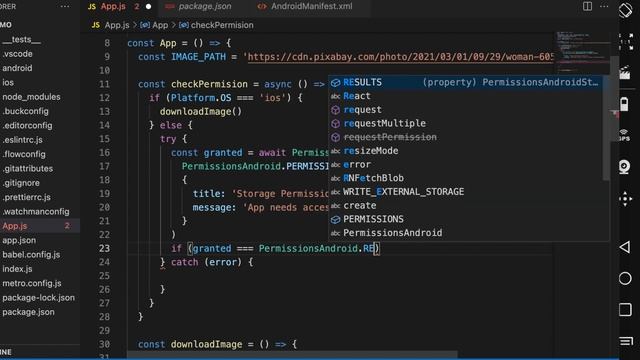Open the .gitattributes file
Viewport: 640px width, 360px height.
pyautogui.click(x=28, y=169)
